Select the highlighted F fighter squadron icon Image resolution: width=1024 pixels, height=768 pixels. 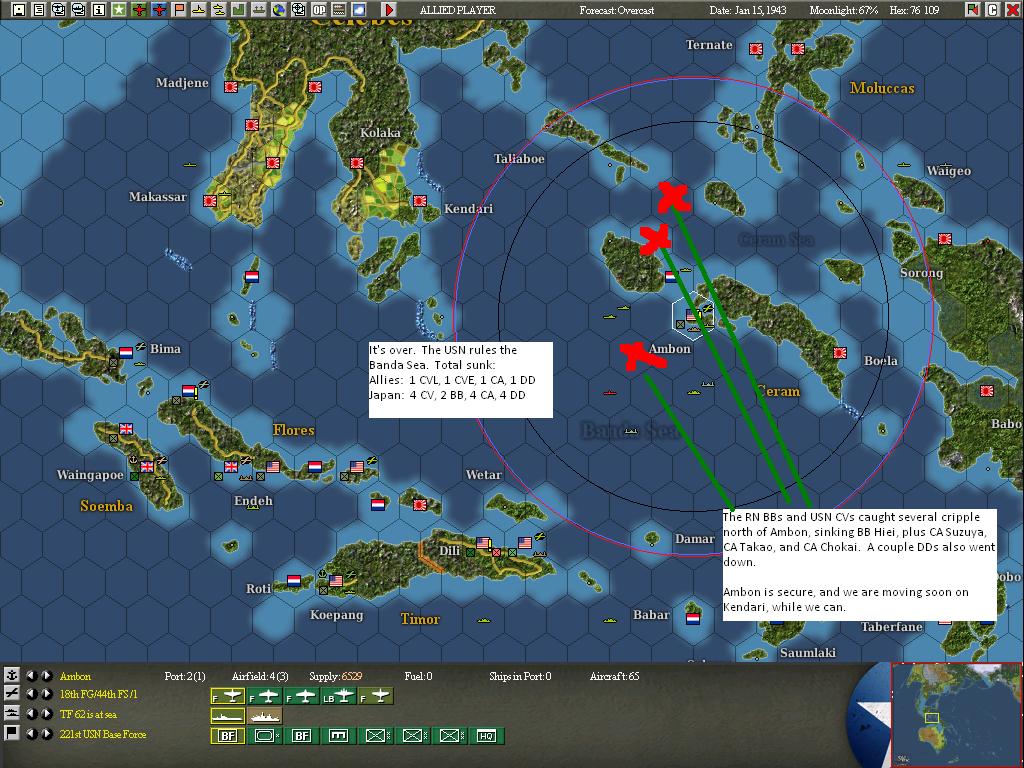pyautogui.click(x=228, y=697)
